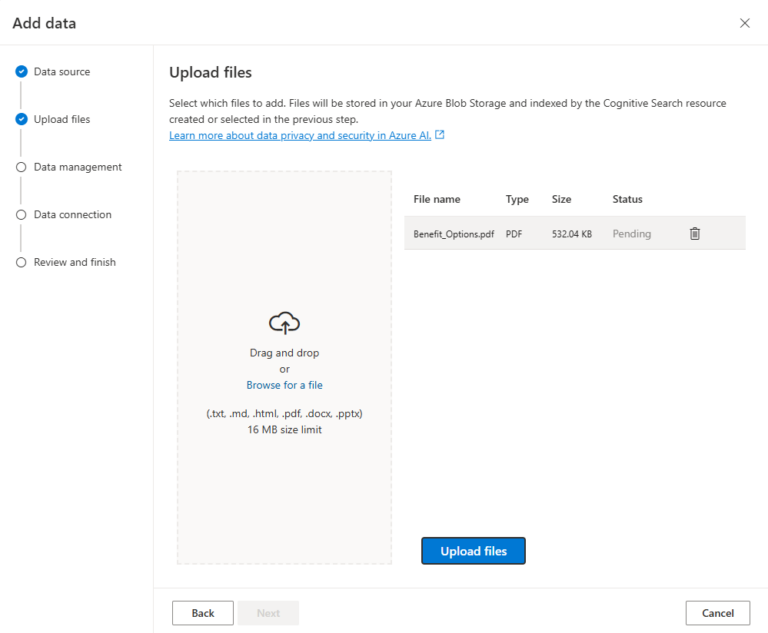Select the Data management step circle
The image size is (768, 633).
coord(21,167)
